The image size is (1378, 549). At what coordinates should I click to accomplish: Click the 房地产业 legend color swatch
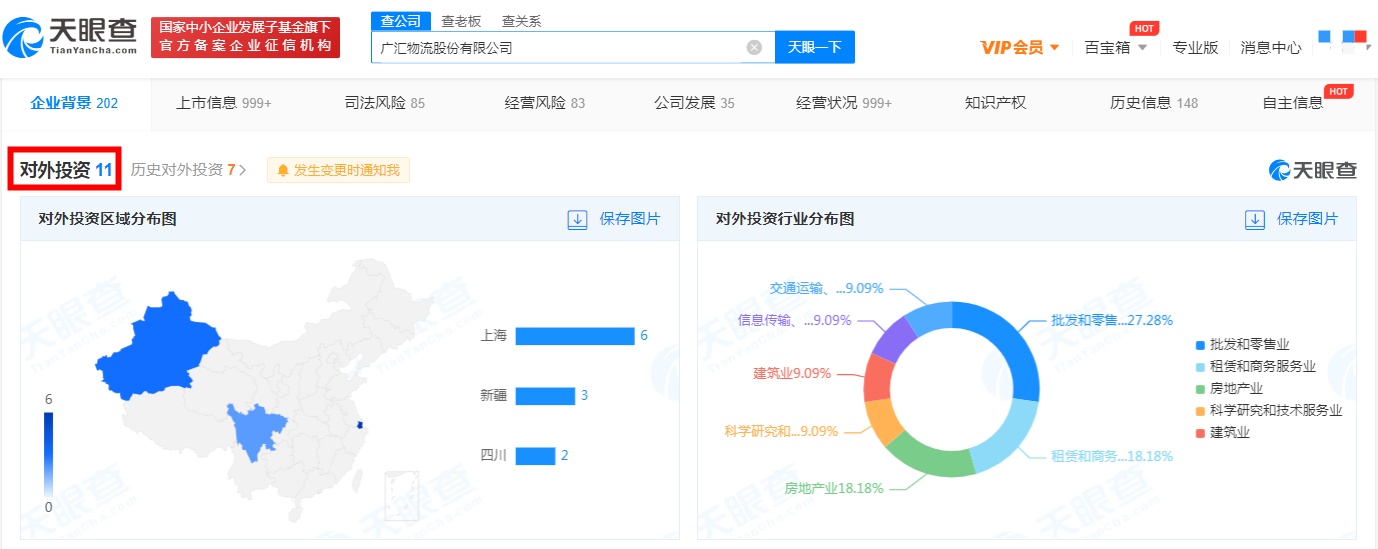click(1201, 388)
